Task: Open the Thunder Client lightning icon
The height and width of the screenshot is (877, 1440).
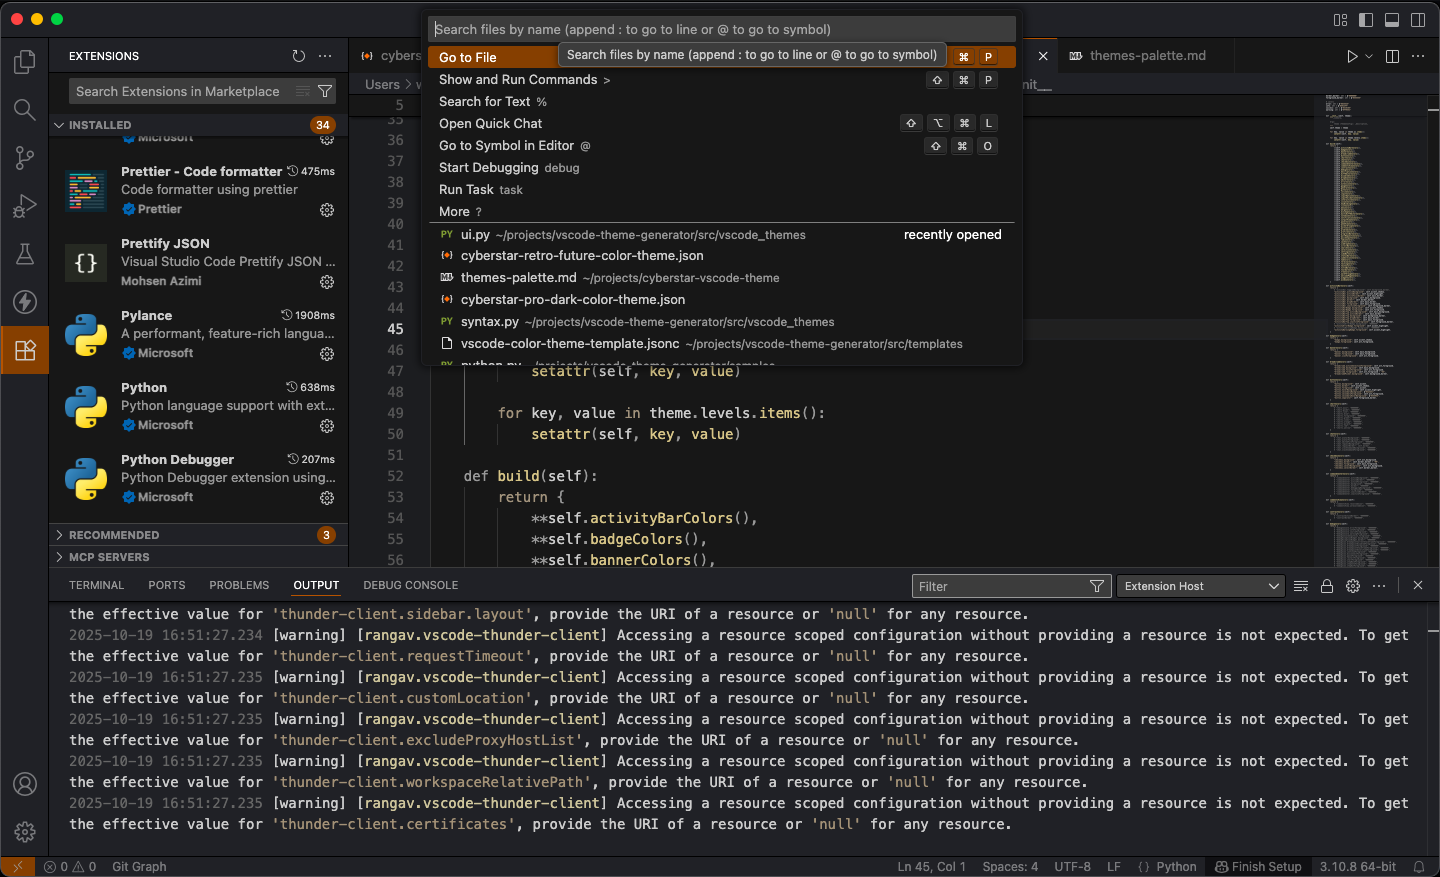Action: tap(25, 302)
